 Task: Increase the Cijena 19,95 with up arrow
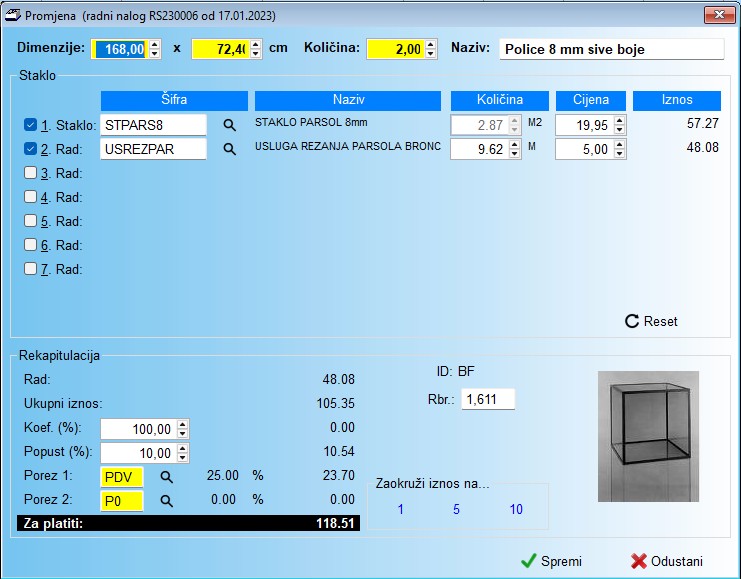coord(620,120)
